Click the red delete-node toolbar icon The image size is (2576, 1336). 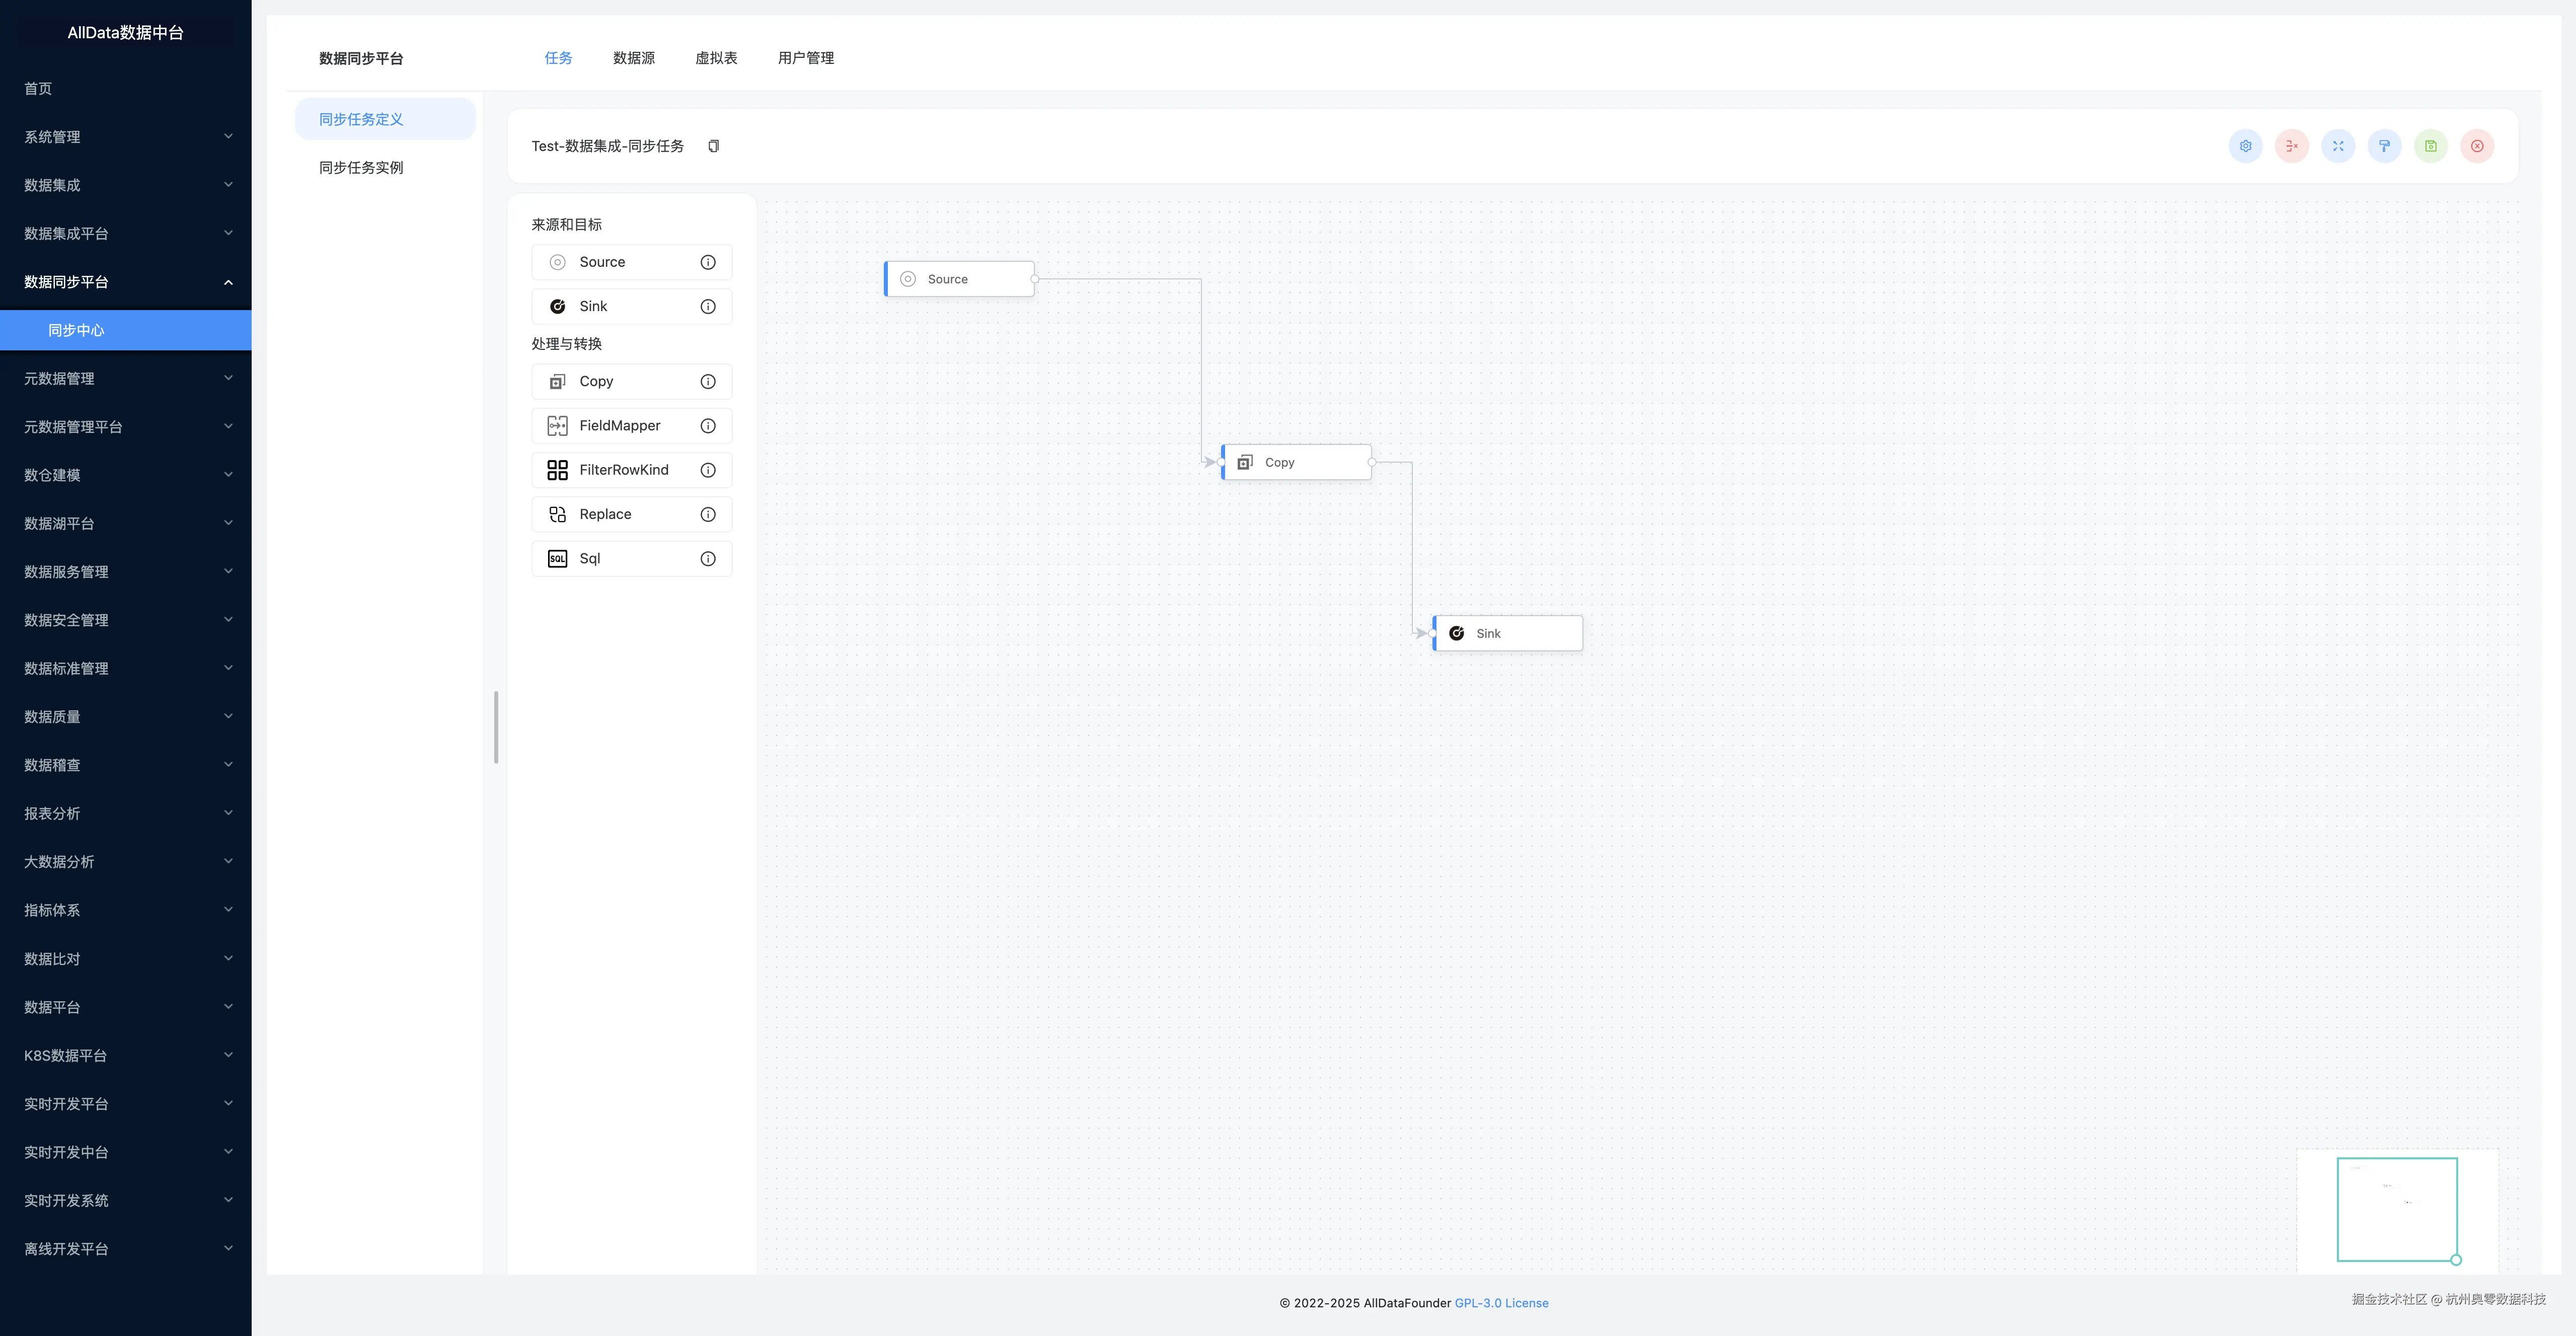[2291, 146]
